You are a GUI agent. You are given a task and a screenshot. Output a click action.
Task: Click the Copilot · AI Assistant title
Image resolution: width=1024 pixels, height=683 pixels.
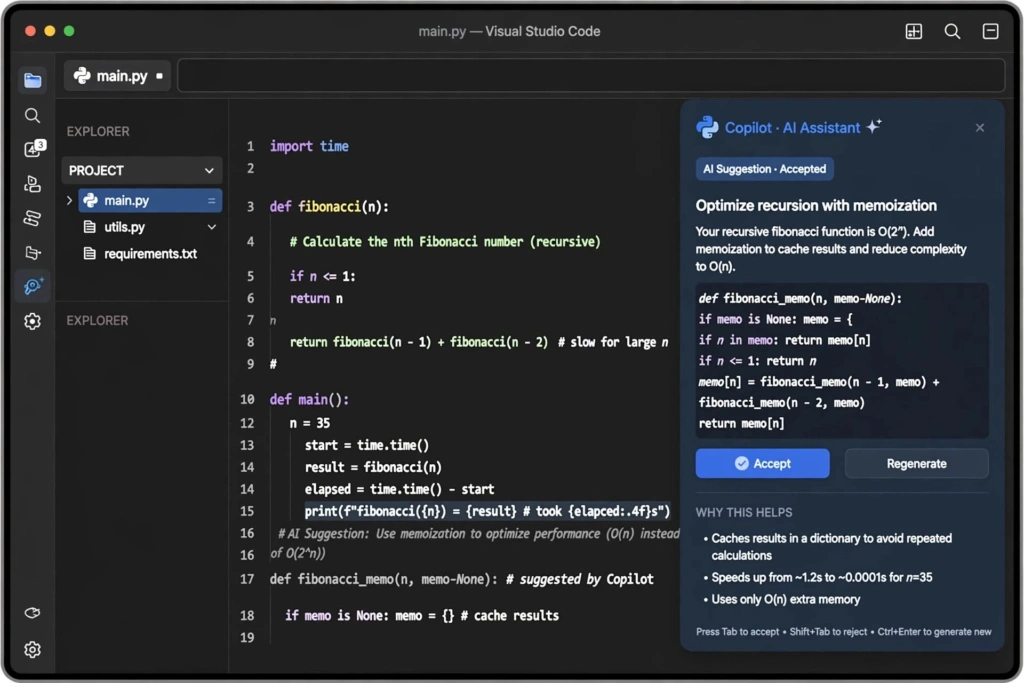[x=792, y=128]
